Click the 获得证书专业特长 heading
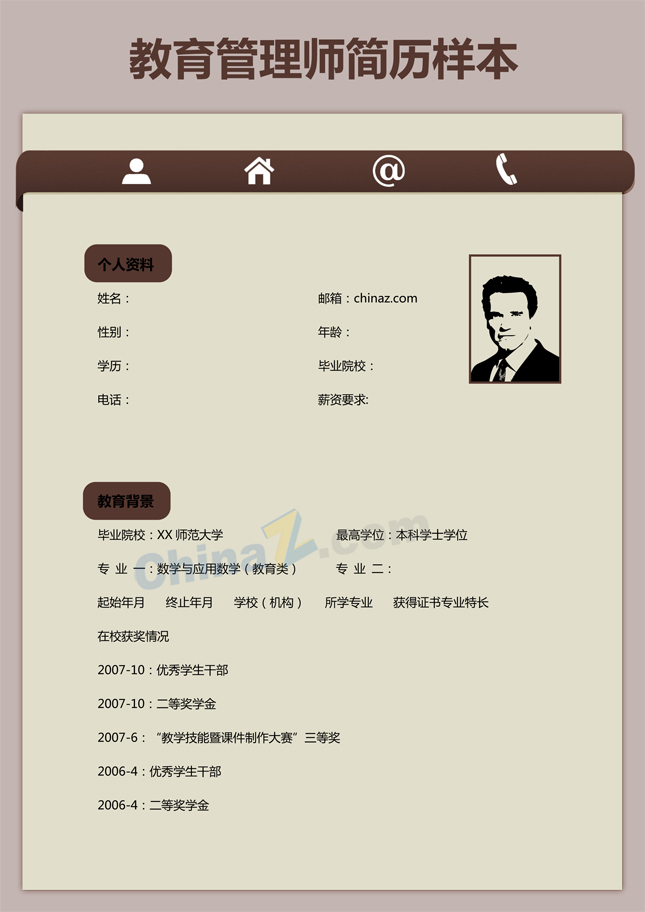645x912 pixels. (x=441, y=603)
